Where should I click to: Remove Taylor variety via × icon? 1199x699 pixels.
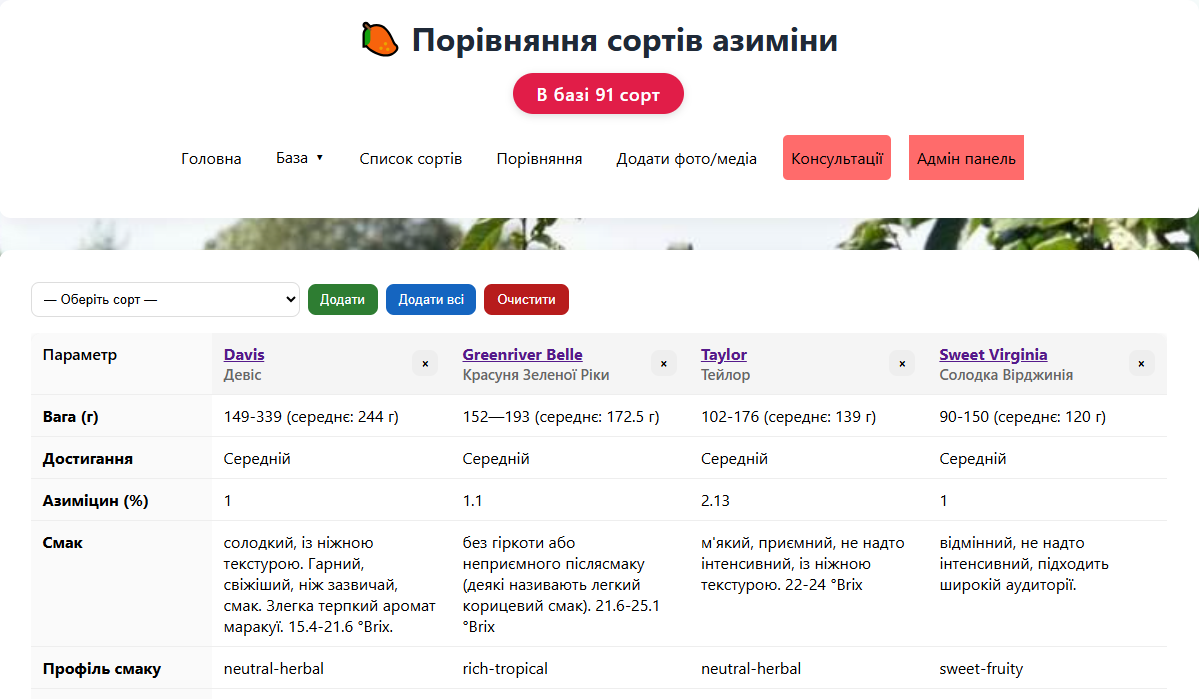pyautogui.click(x=902, y=364)
